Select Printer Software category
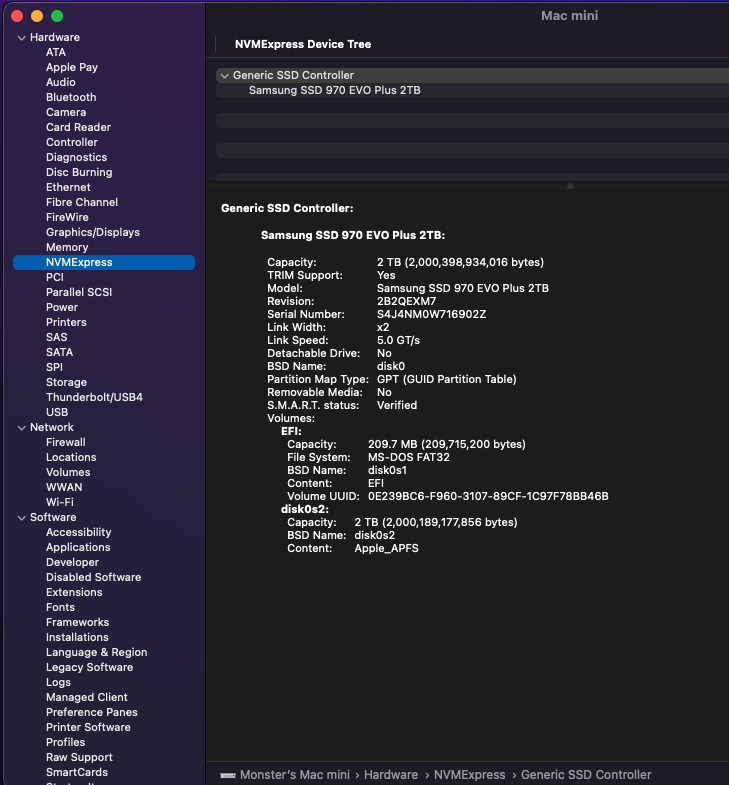Screen dimensions: 729x785 [x=88, y=728]
